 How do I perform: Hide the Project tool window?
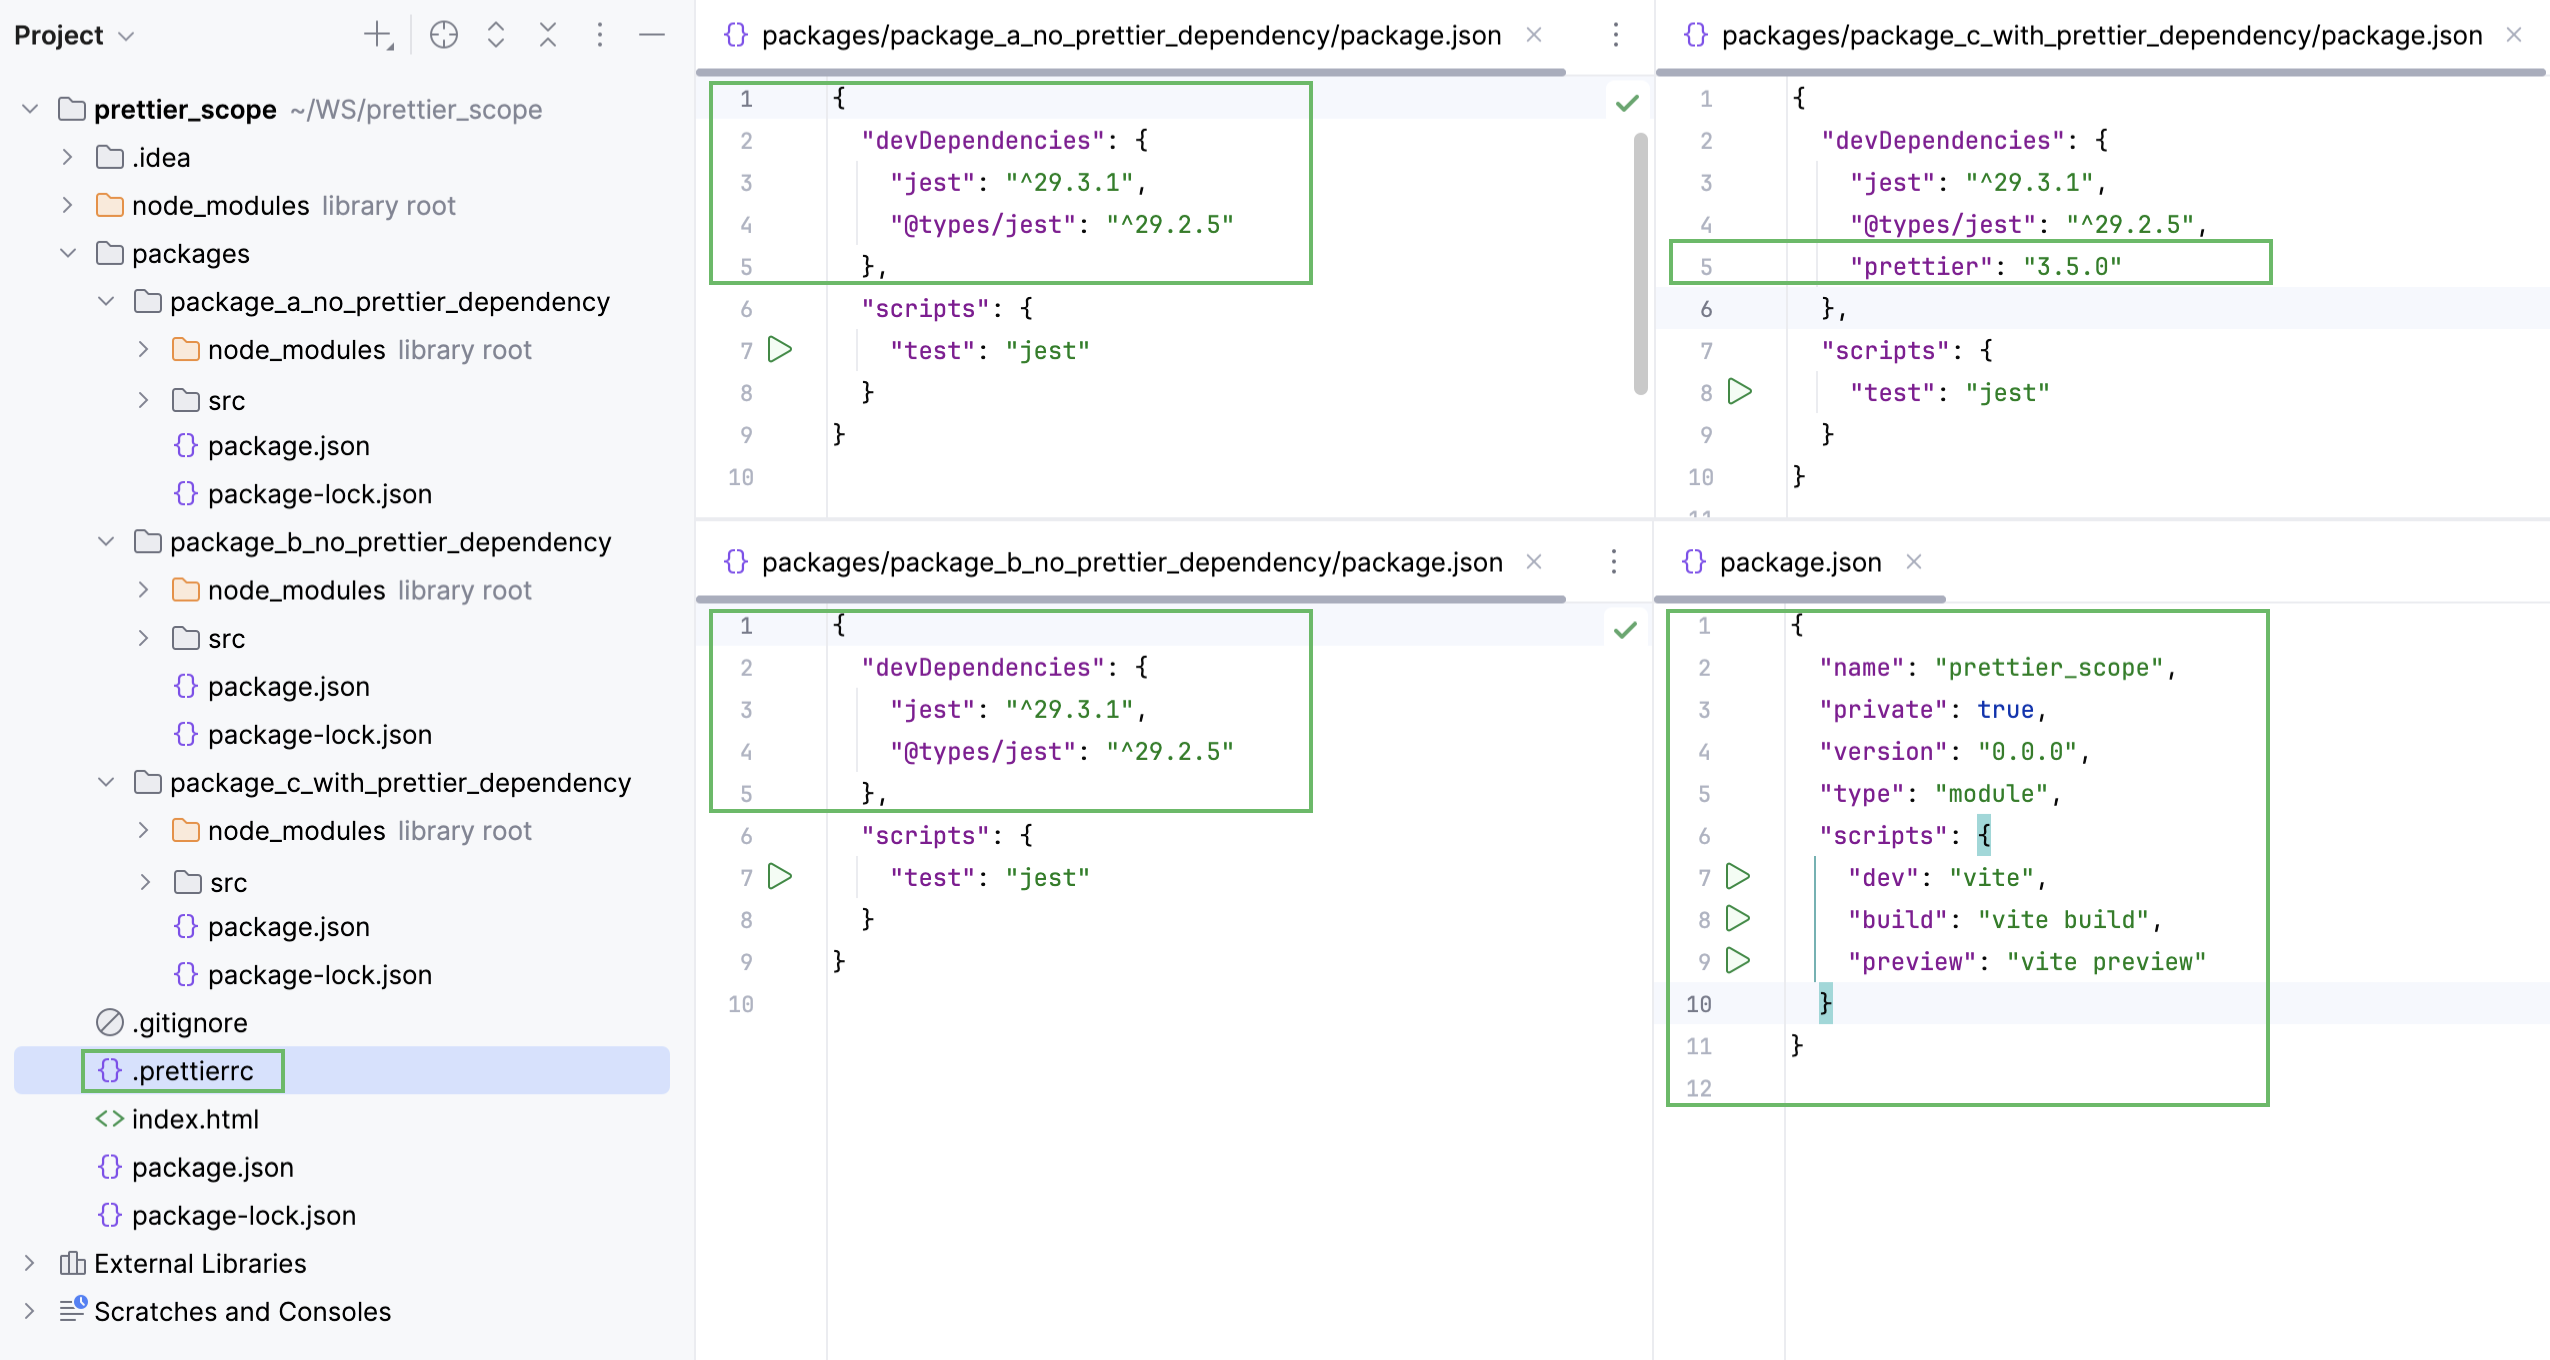tap(652, 34)
